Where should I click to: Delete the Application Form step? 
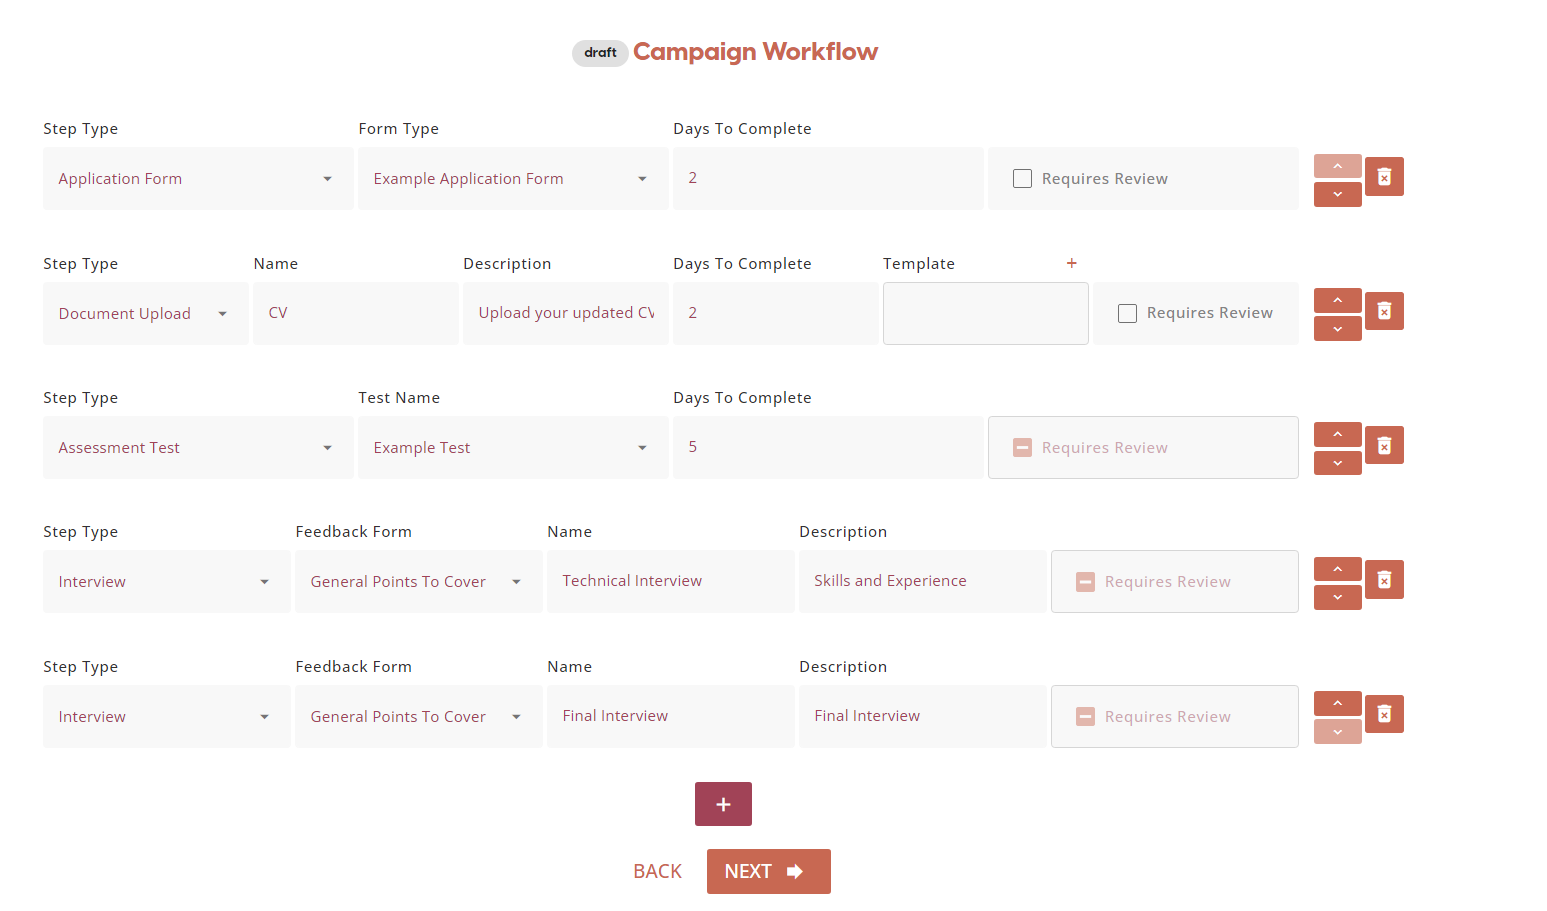(1384, 177)
